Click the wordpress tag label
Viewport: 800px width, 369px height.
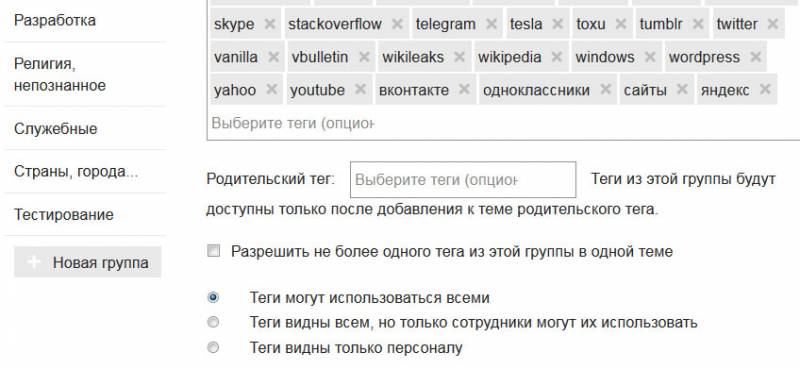(x=704, y=57)
